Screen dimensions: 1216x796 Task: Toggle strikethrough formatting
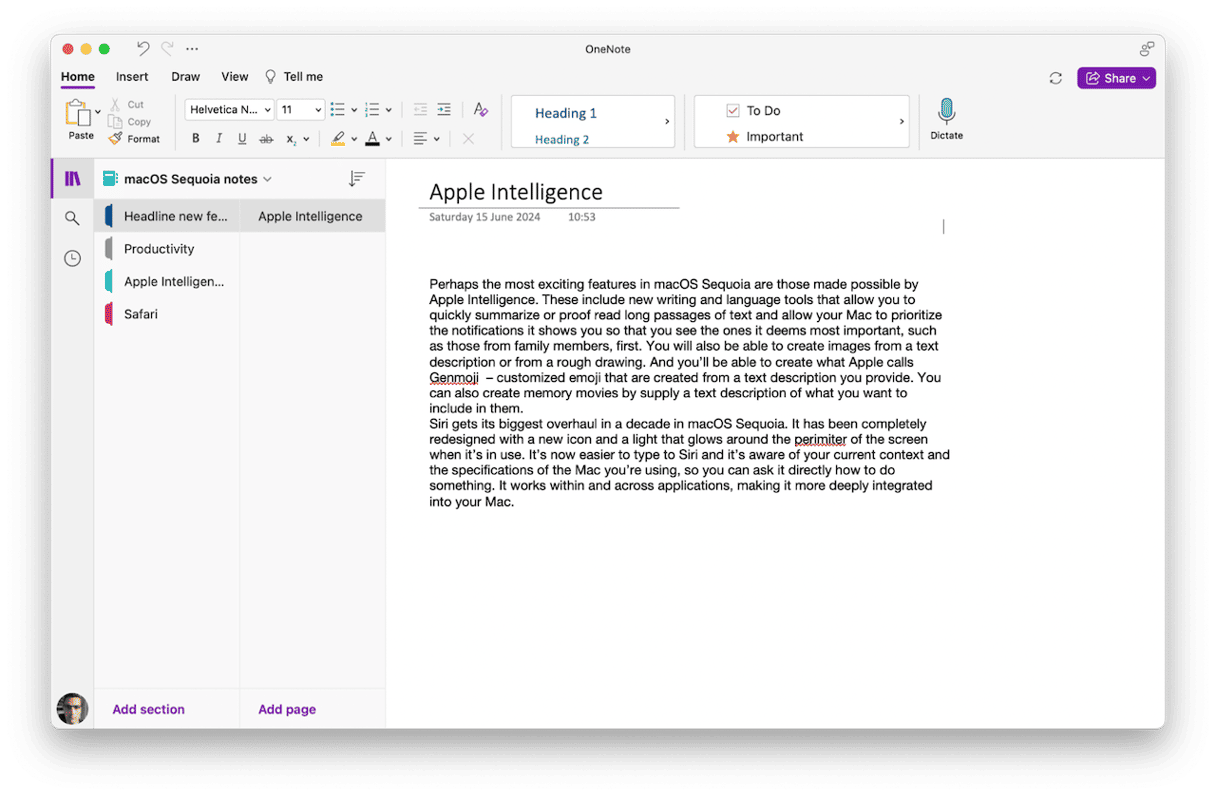point(266,139)
